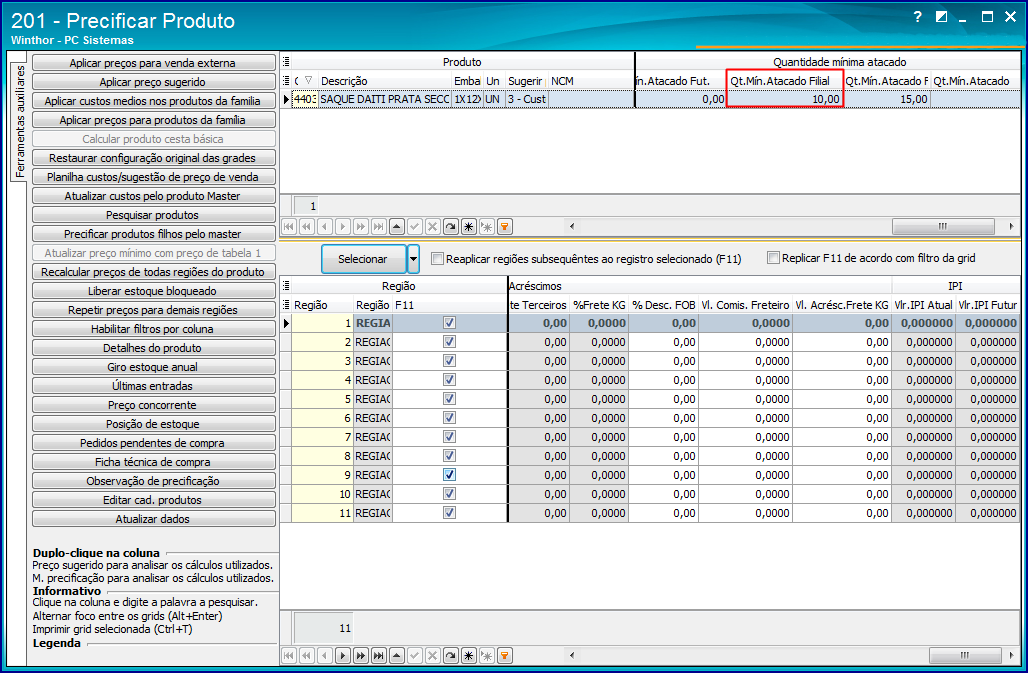Image resolution: width=1028 pixels, height=673 pixels.
Task: Open the Ferramentas auxiliares vertical tab
Action: pyautogui.click(x=20, y=122)
